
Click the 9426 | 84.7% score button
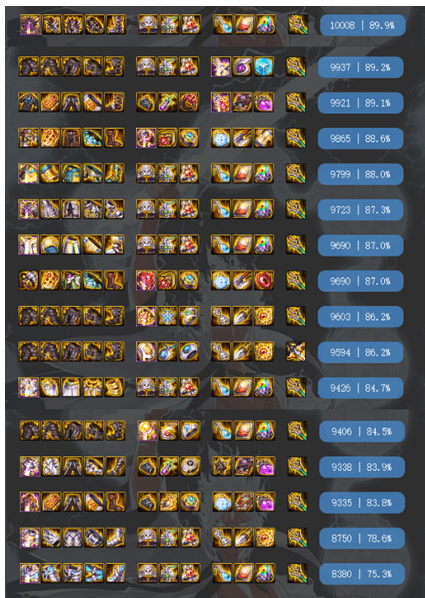tap(361, 388)
